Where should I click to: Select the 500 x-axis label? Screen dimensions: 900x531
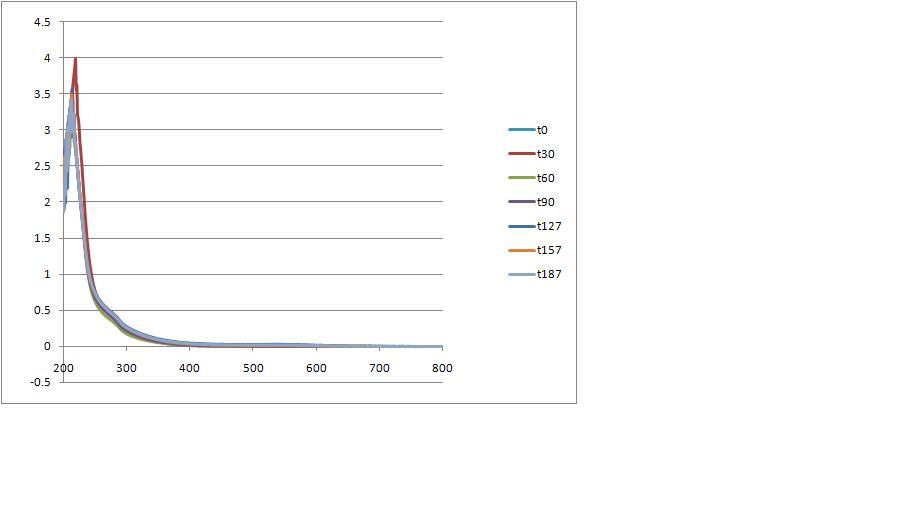coord(252,368)
